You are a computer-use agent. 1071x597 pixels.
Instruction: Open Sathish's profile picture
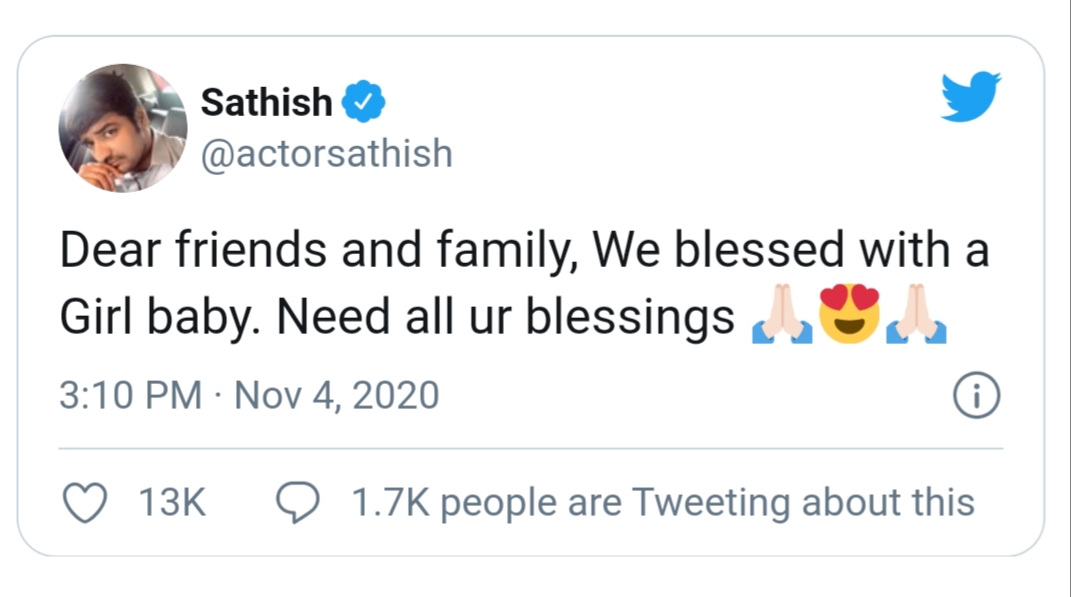[123, 128]
